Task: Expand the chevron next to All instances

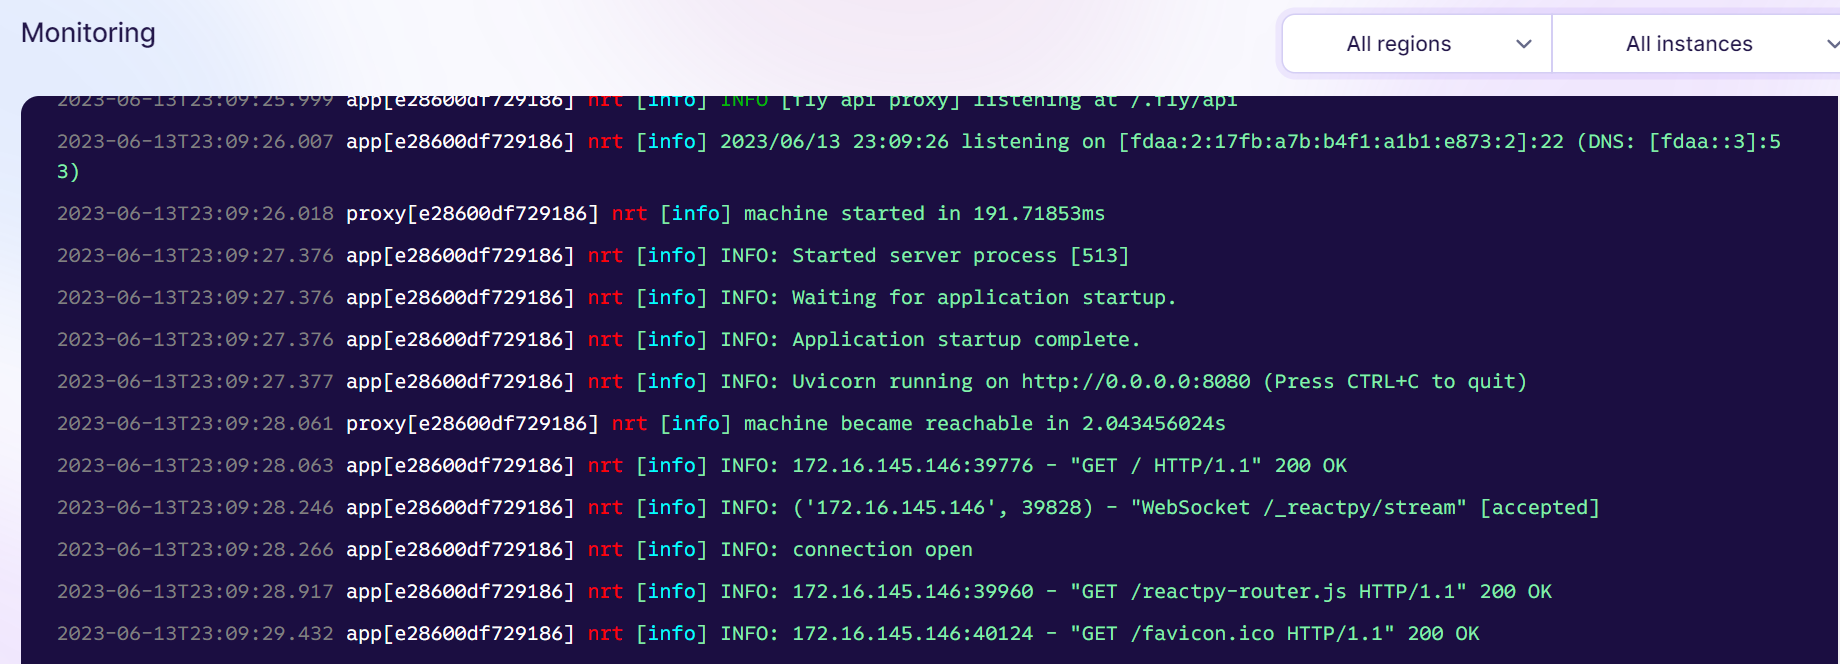Action: [x=1832, y=44]
